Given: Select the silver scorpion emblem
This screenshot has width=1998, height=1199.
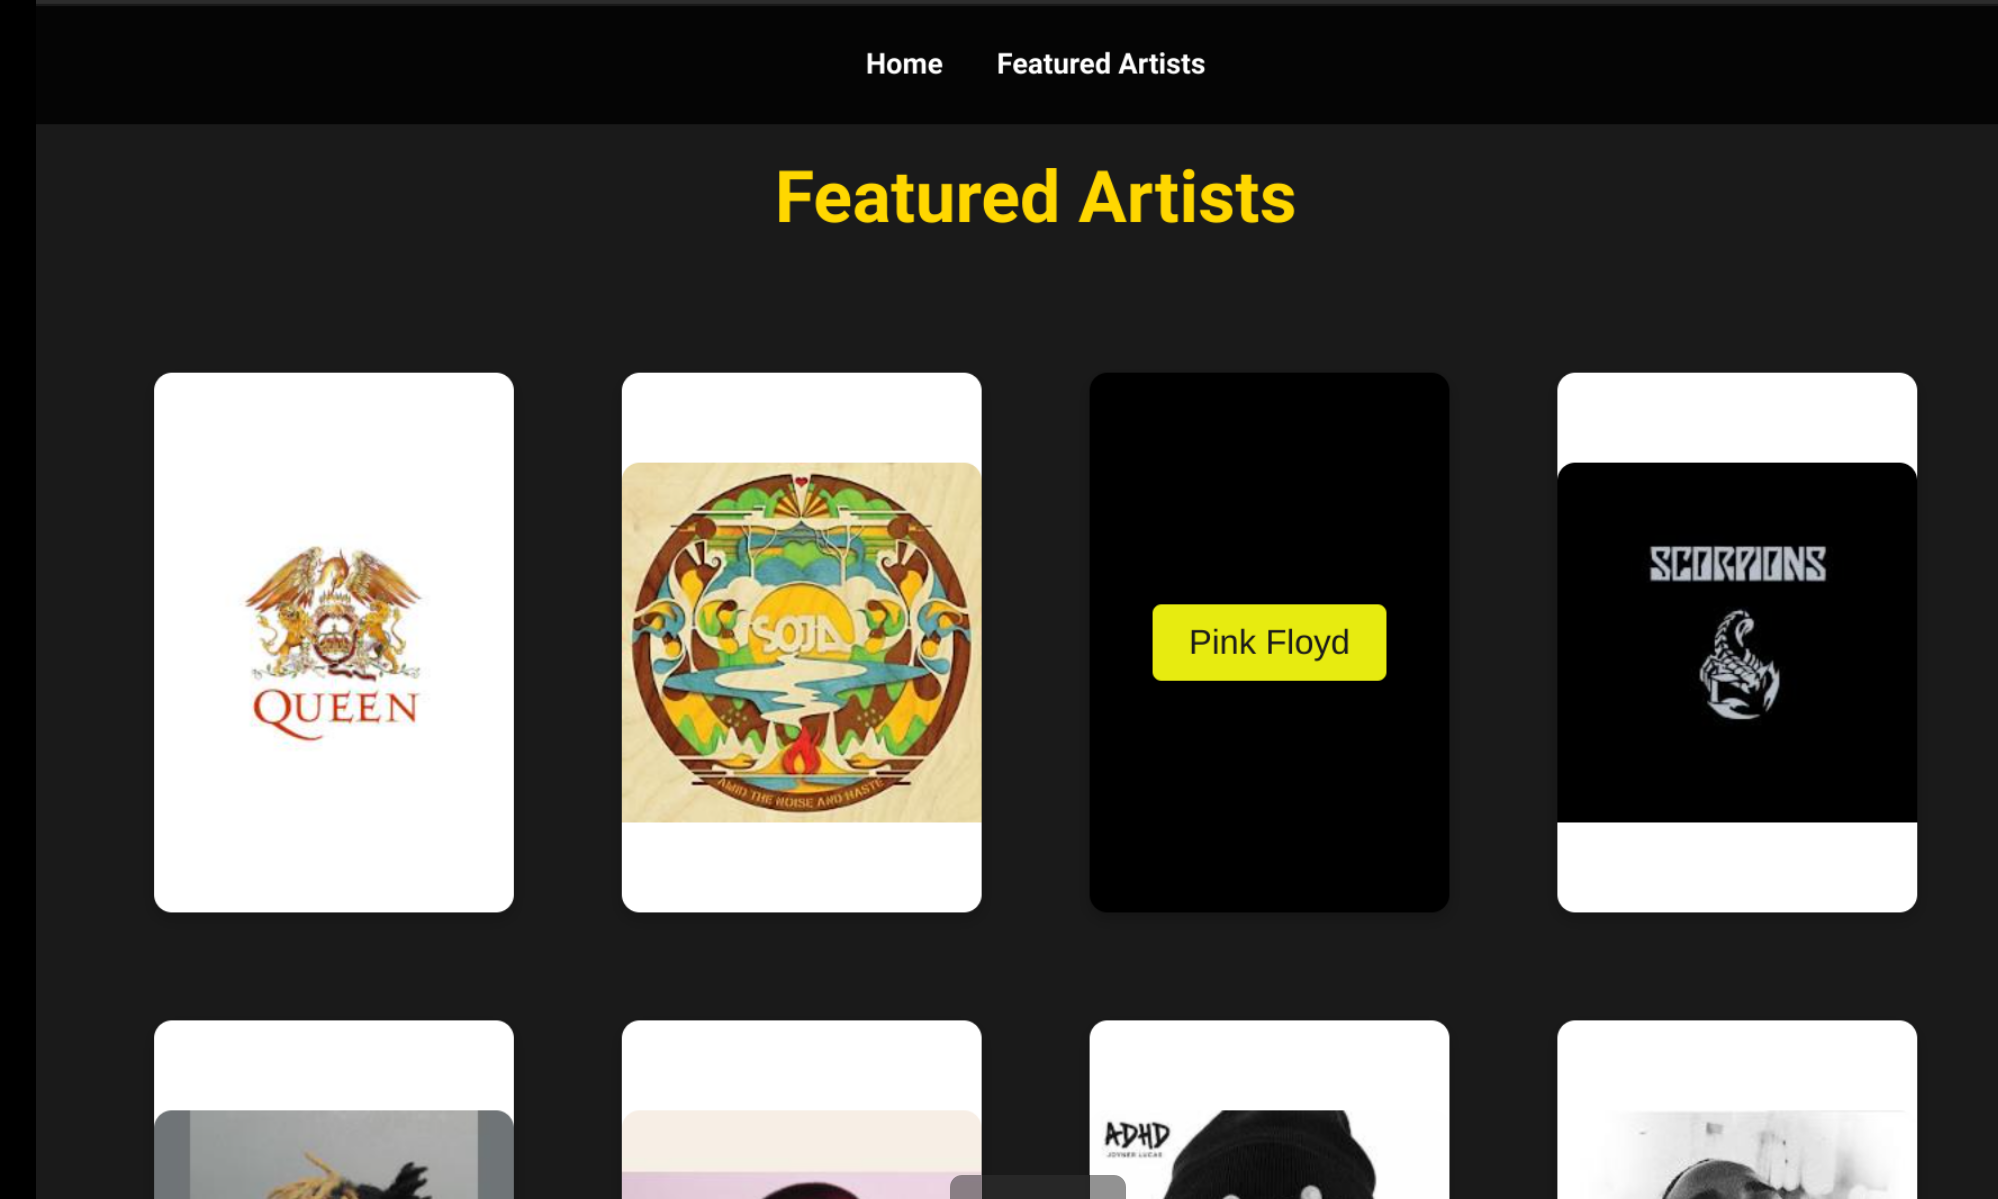Looking at the screenshot, I should (1739, 666).
